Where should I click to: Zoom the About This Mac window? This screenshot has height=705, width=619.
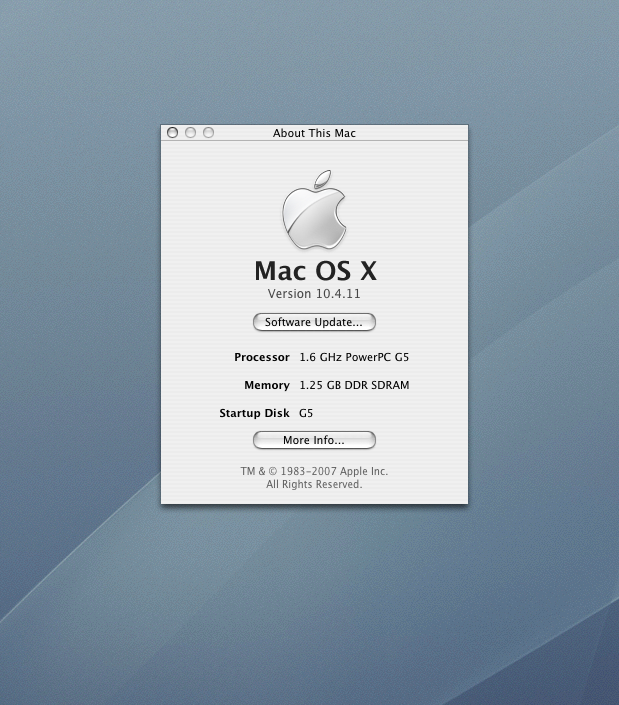click(208, 133)
